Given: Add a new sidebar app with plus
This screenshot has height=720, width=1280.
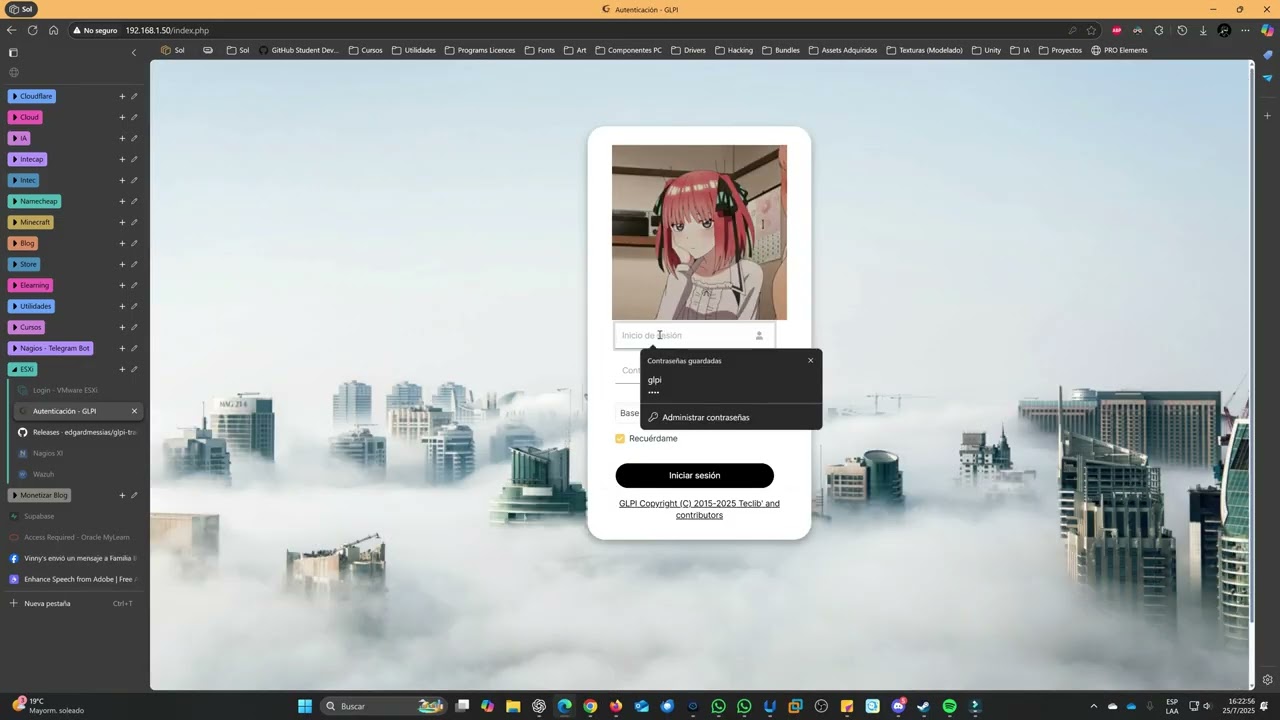Looking at the screenshot, I should [1268, 115].
